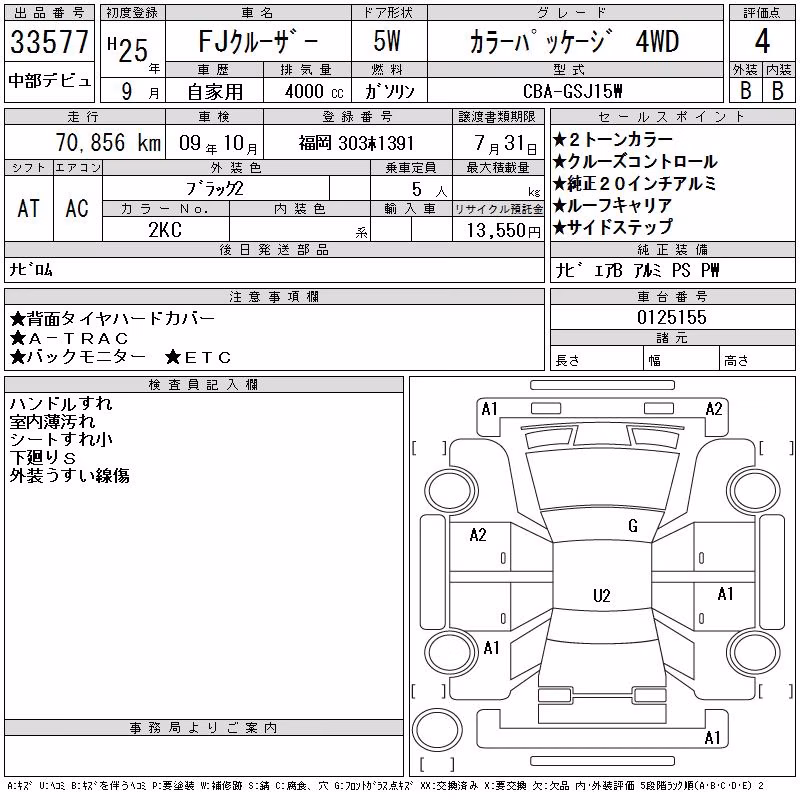The height and width of the screenshot is (800, 800).
Task: Click note ★バックモニター
Action: pos(78,357)
